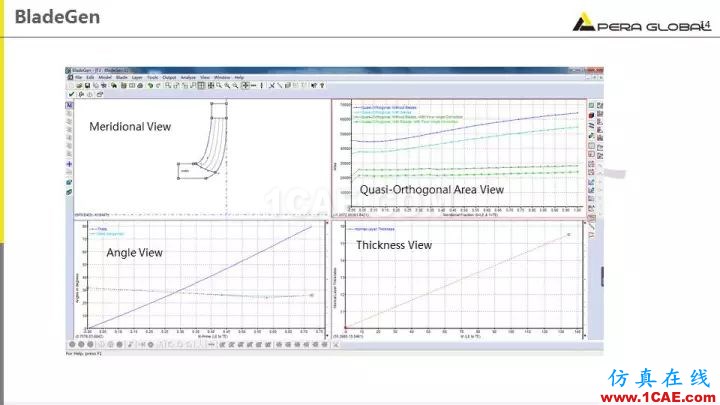
Task: Open the Help menu
Action: (239, 78)
